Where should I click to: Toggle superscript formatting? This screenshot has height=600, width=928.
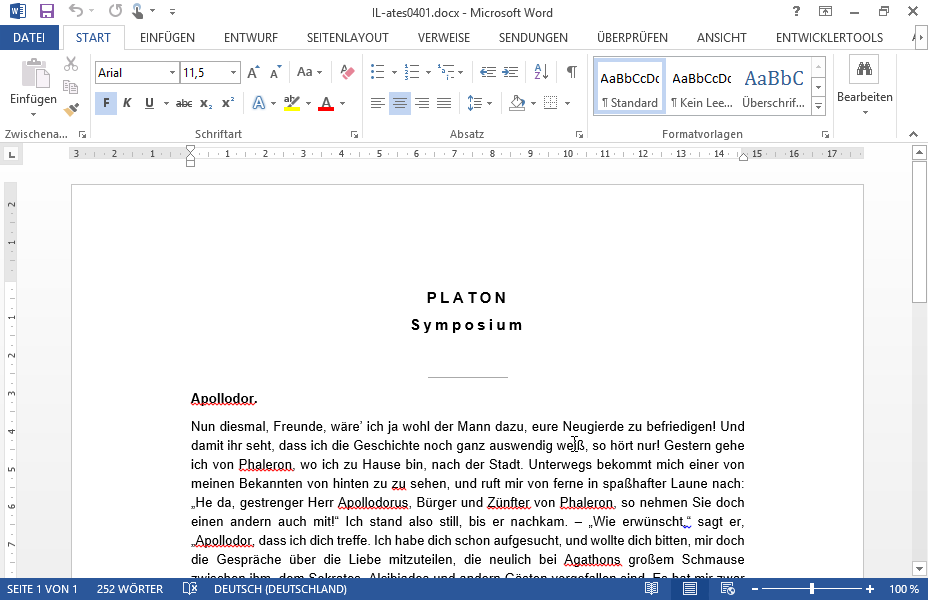pos(228,104)
